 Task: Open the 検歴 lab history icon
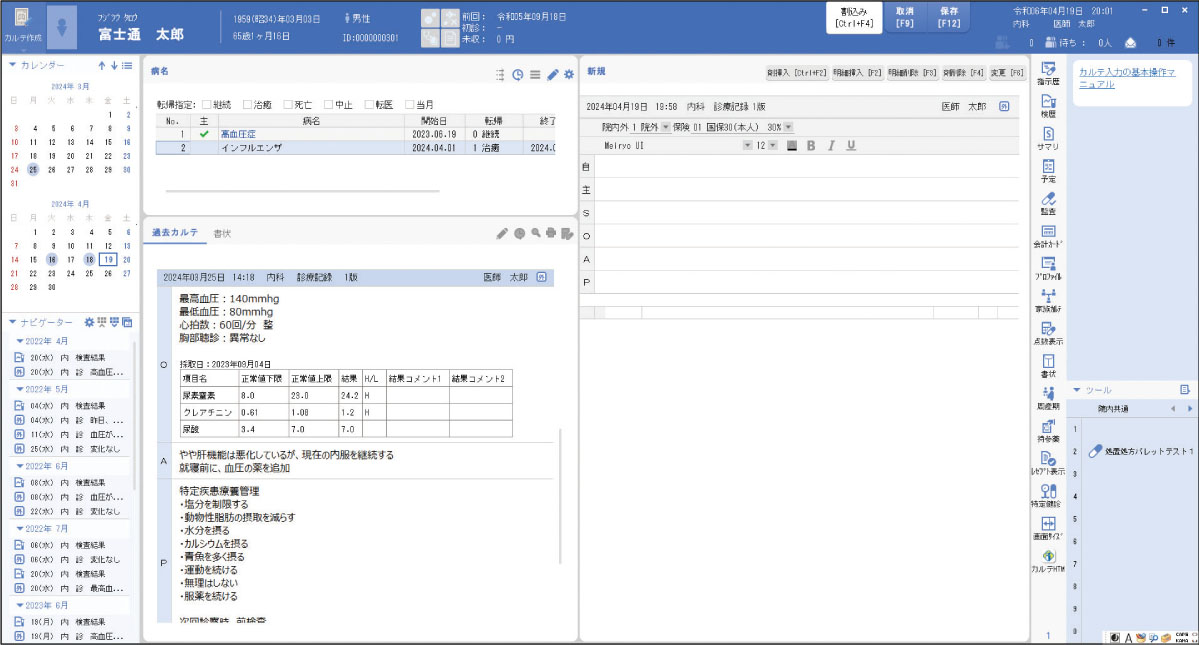(1048, 105)
